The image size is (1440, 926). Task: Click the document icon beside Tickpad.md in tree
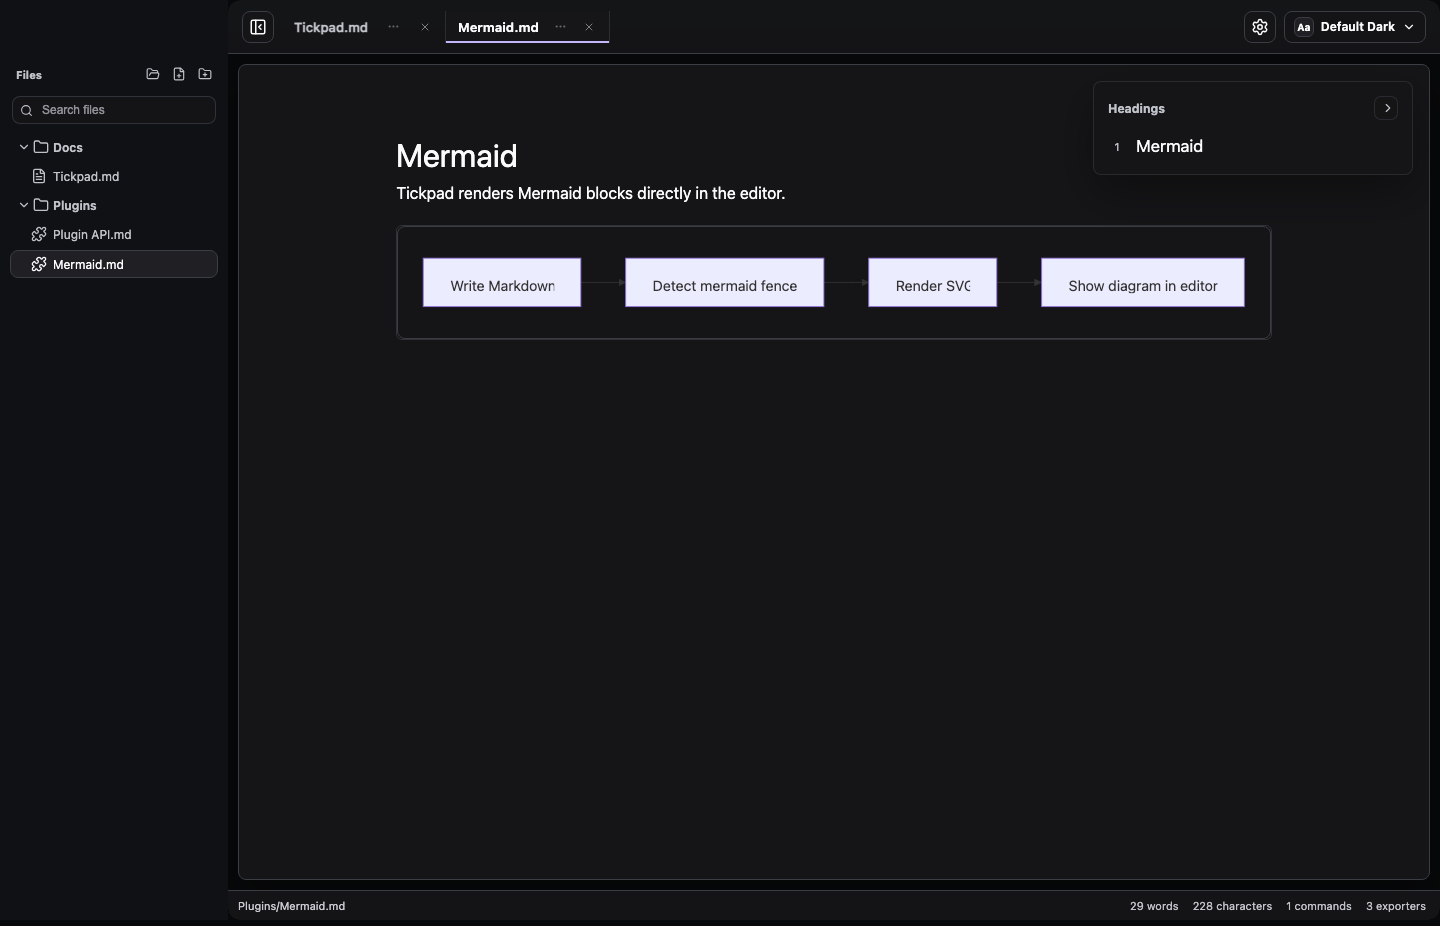(x=39, y=176)
